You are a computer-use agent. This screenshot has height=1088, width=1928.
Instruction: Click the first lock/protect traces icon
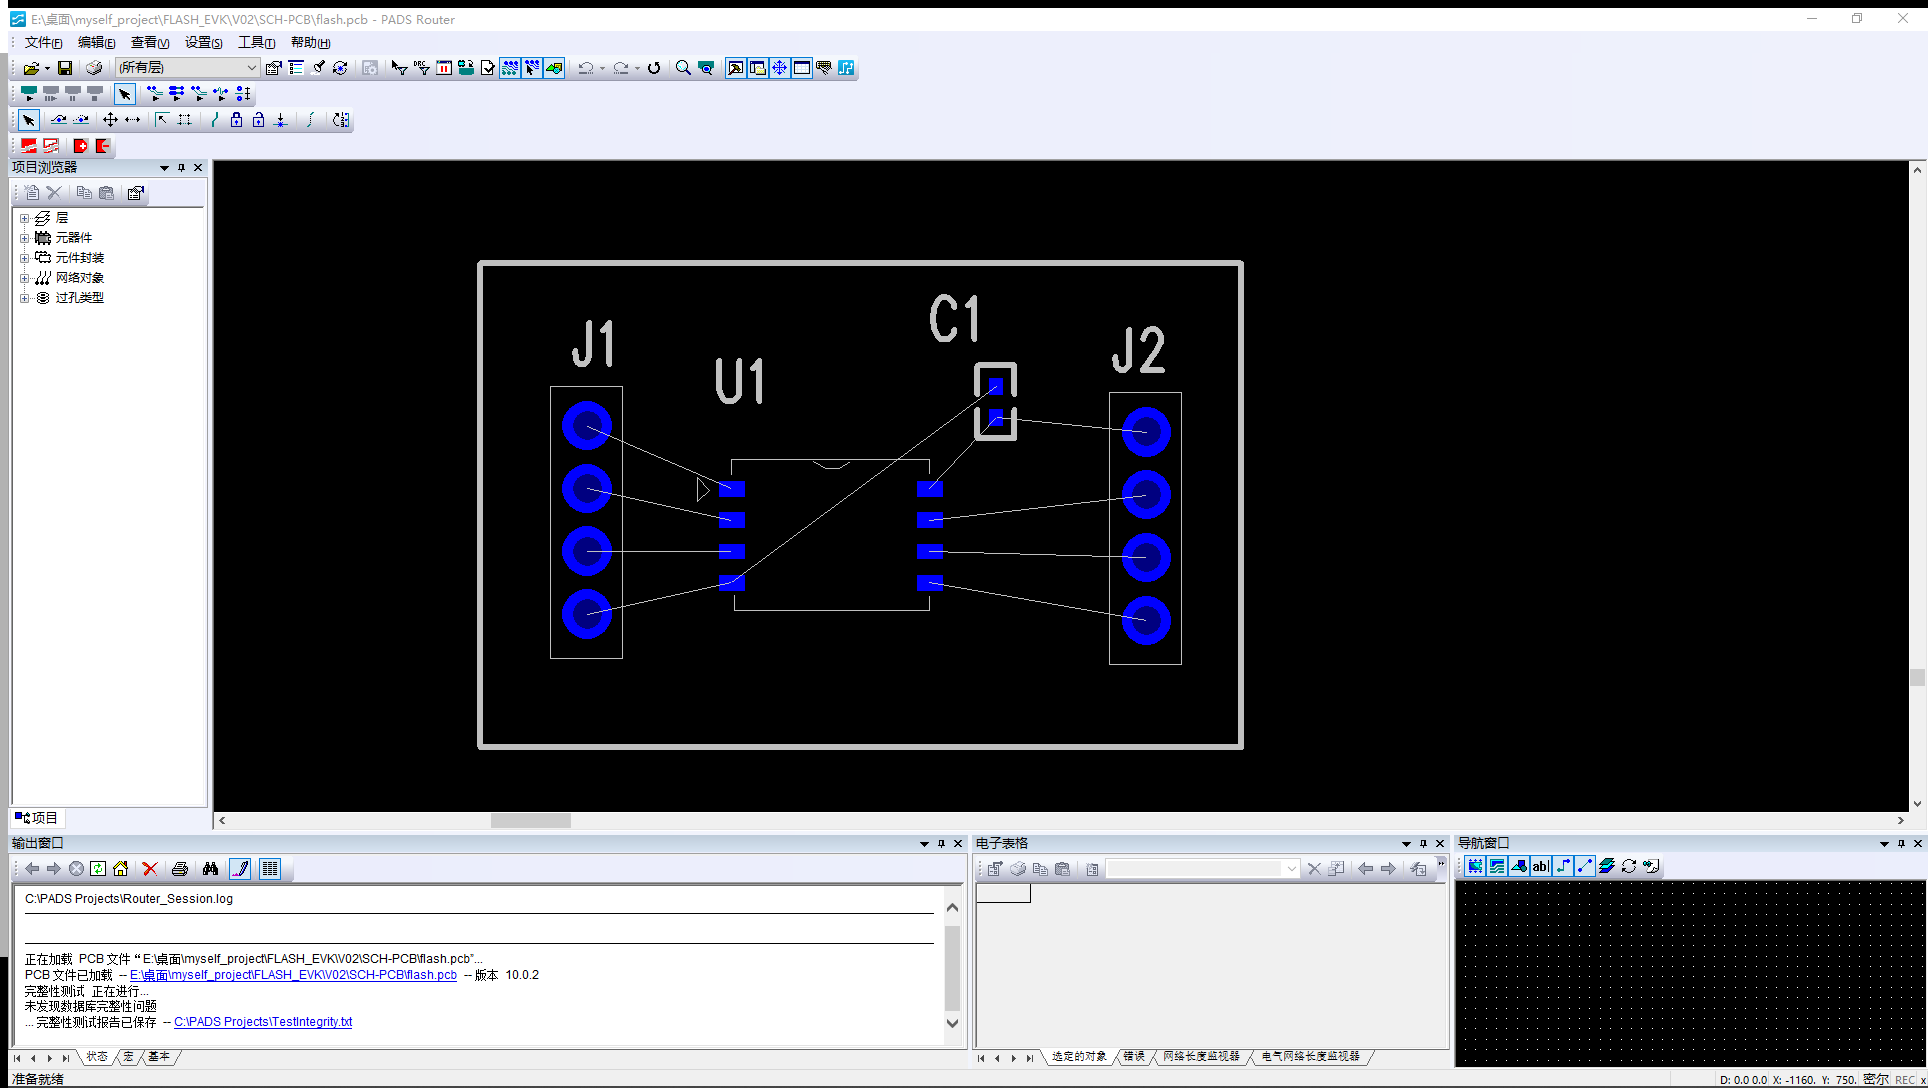[236, 120]
